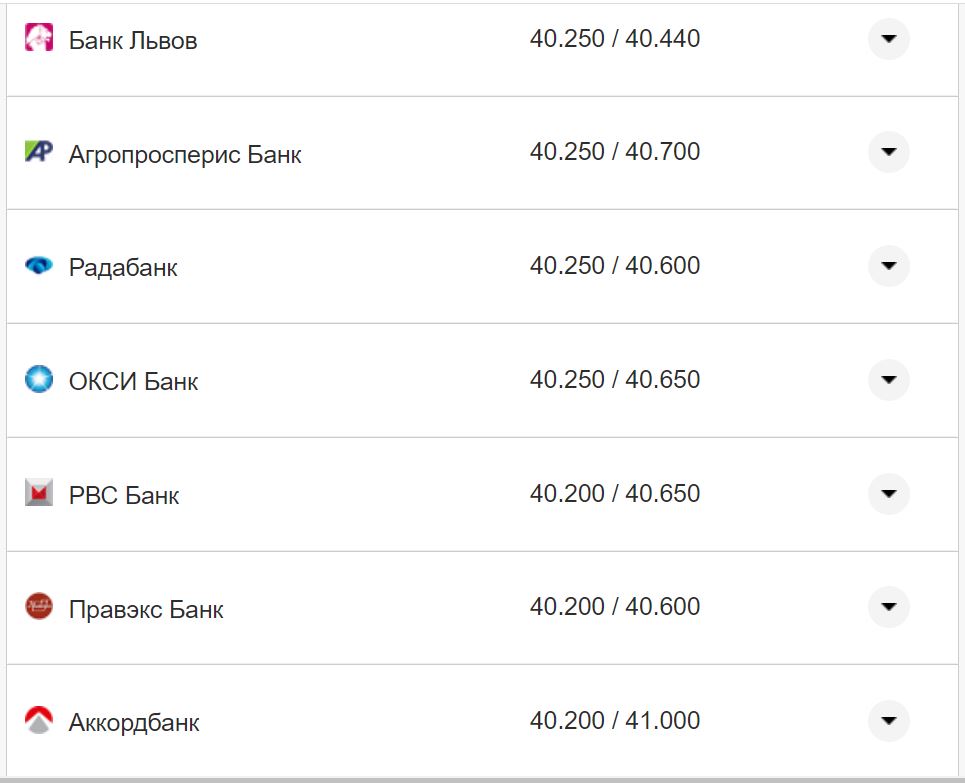Click the РВС Банк logo icon
Image resolution: width=965 pixels, height=783 pixels.
tap(39, 493)
